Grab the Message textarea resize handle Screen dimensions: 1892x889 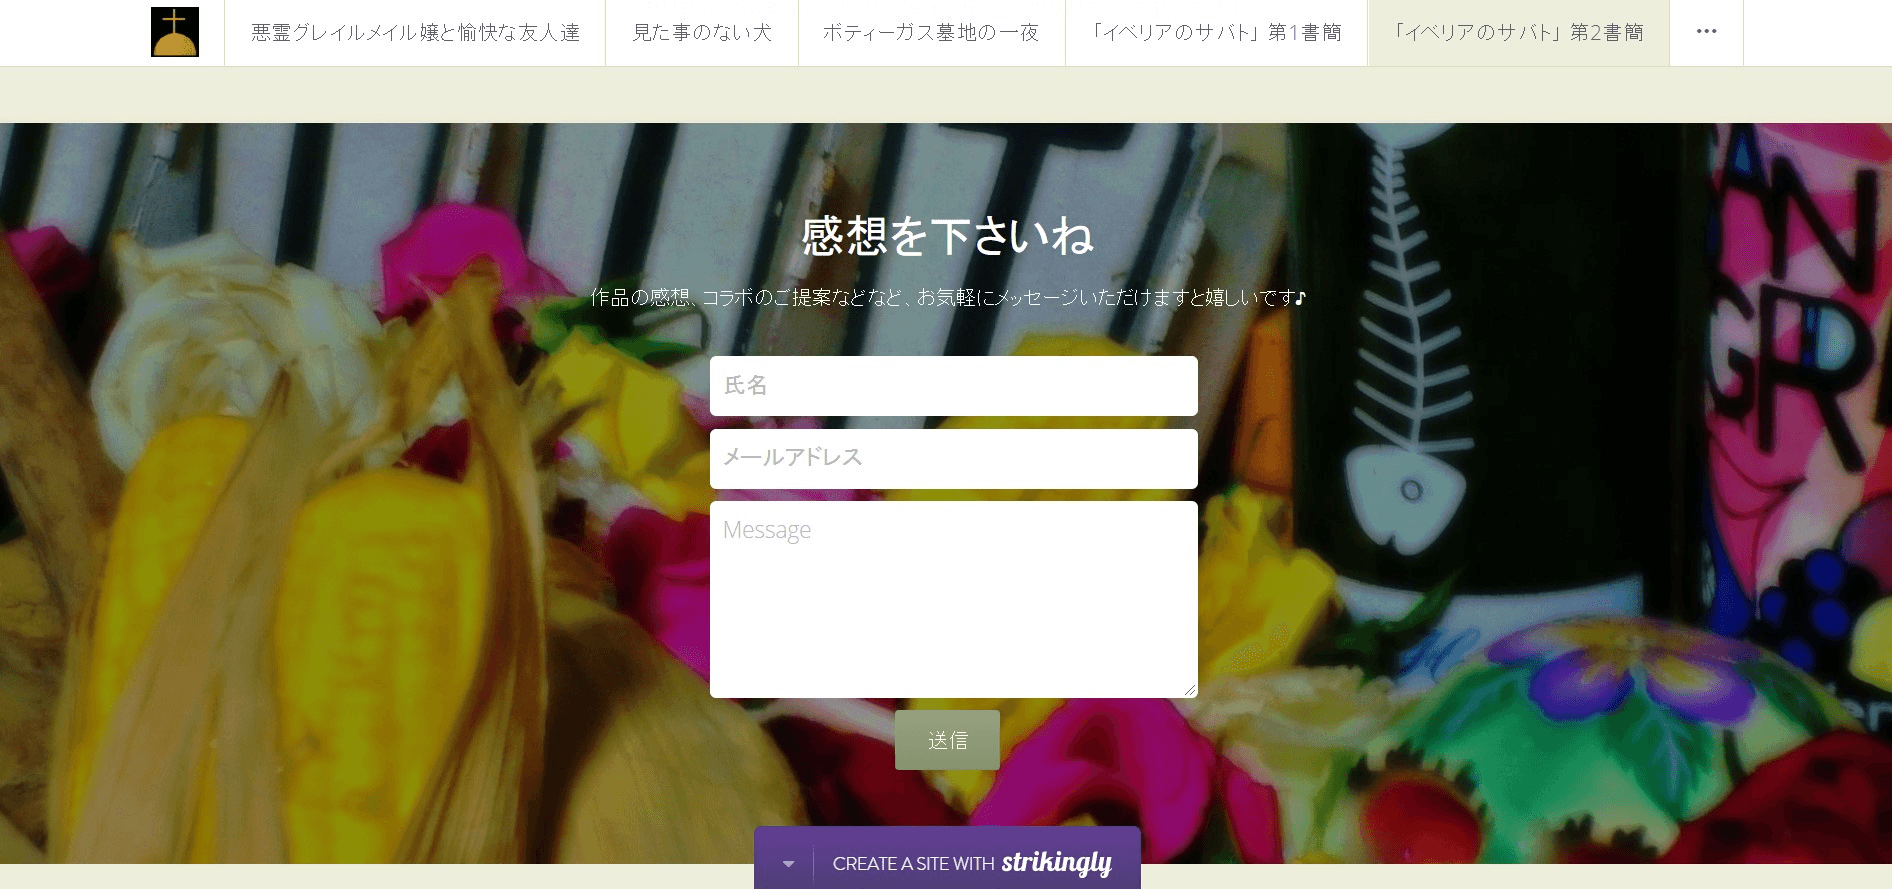click(x=1189, y=690)
